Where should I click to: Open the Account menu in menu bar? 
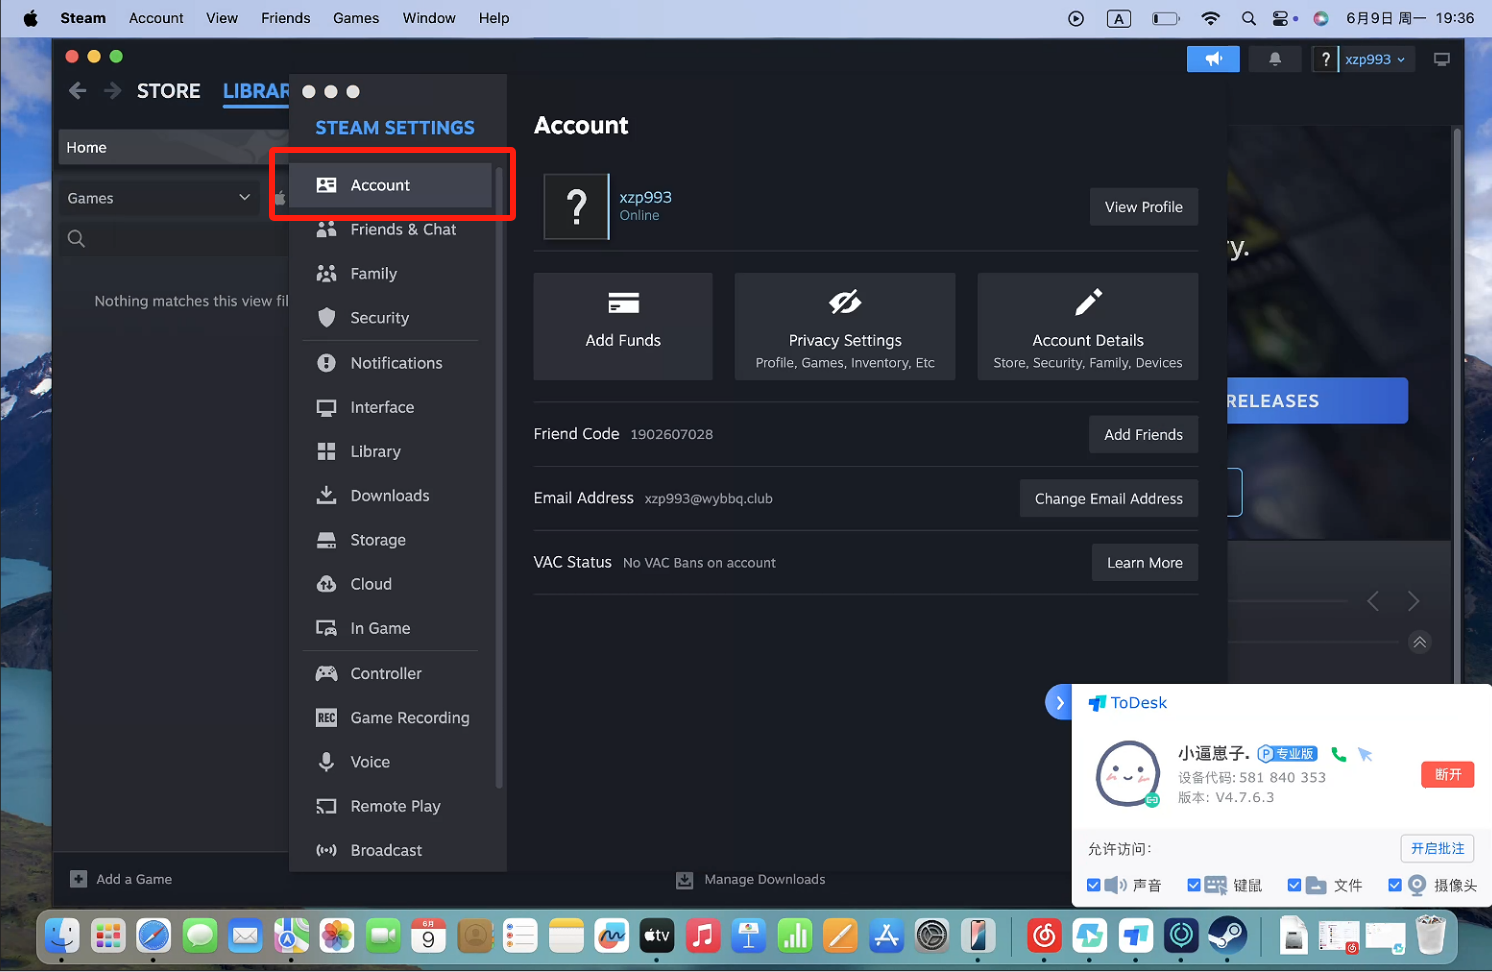coord(156,18)
